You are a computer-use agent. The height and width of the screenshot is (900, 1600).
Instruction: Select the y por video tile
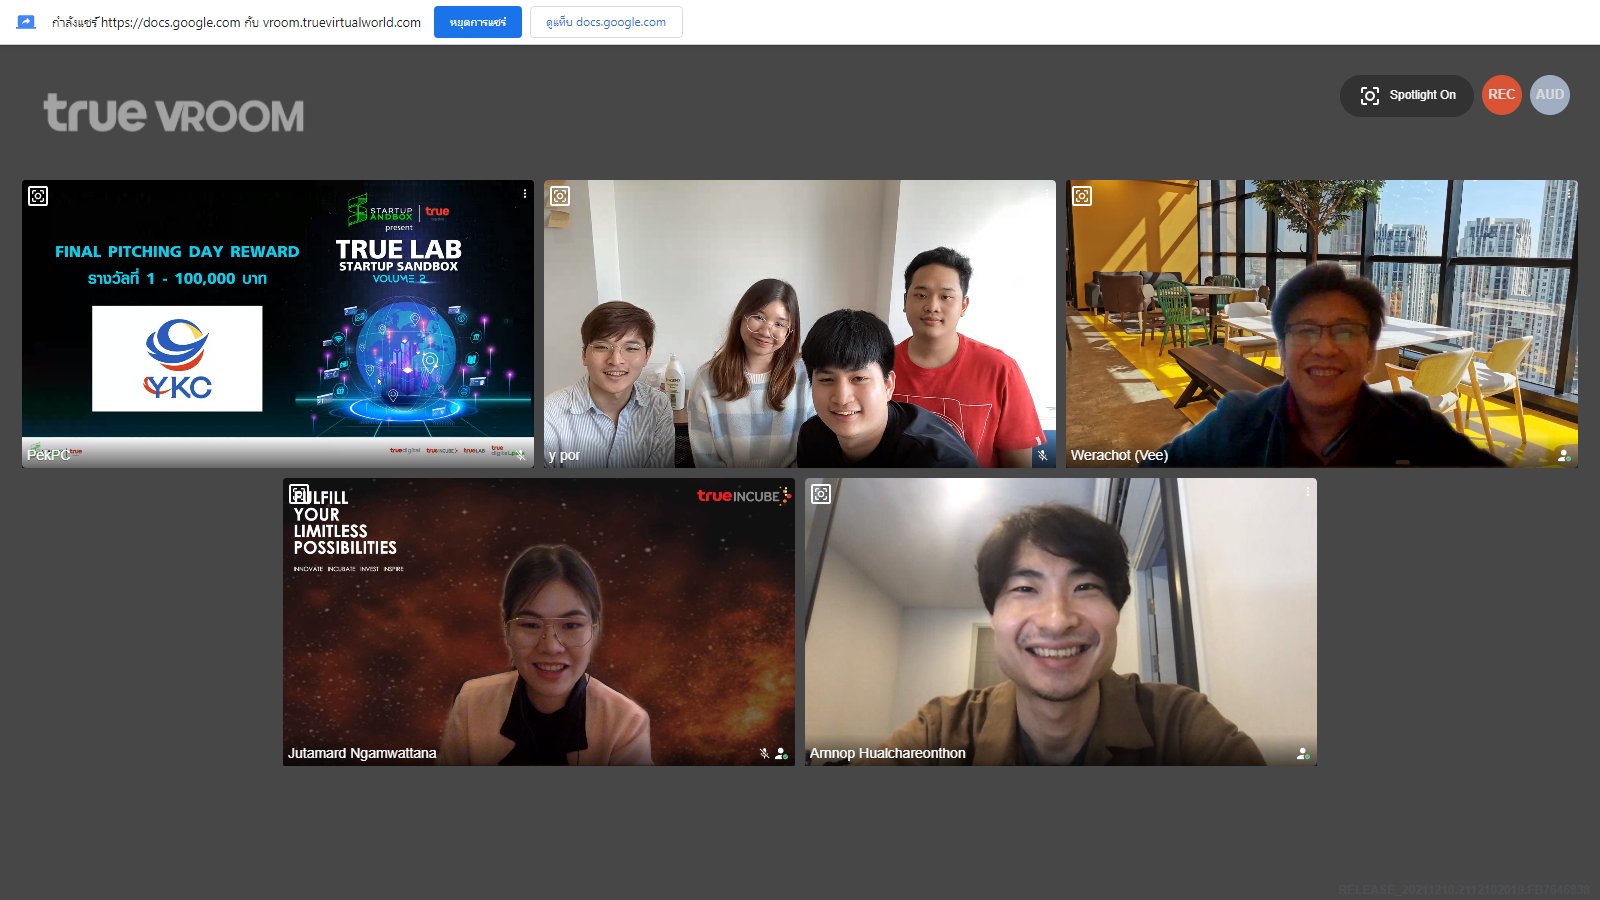800,323
